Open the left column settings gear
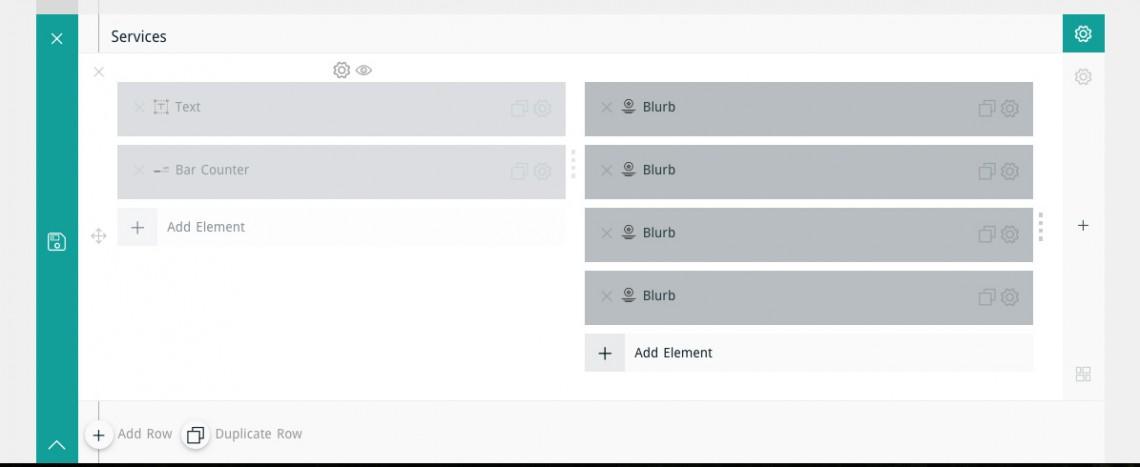This screenshot has height=467, width=1140. [x=342, y=70]
